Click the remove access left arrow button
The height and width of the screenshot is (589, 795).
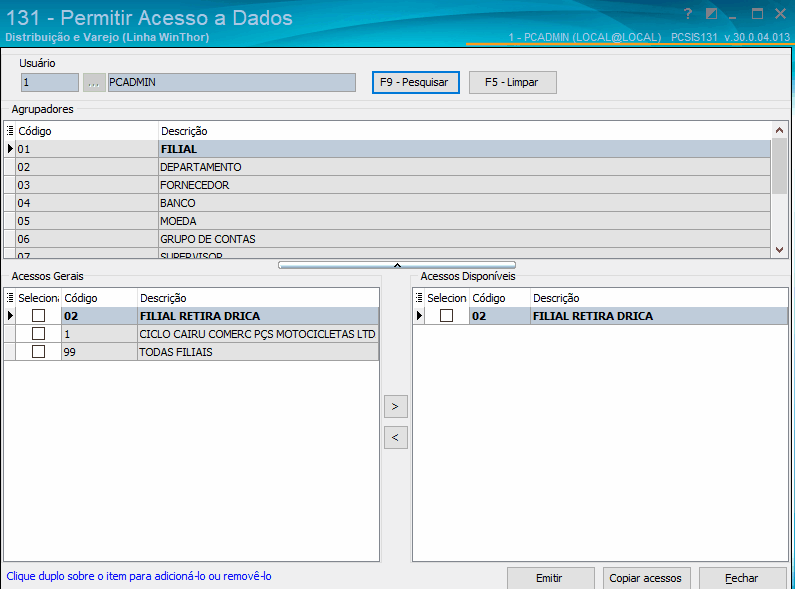(395, 437)
